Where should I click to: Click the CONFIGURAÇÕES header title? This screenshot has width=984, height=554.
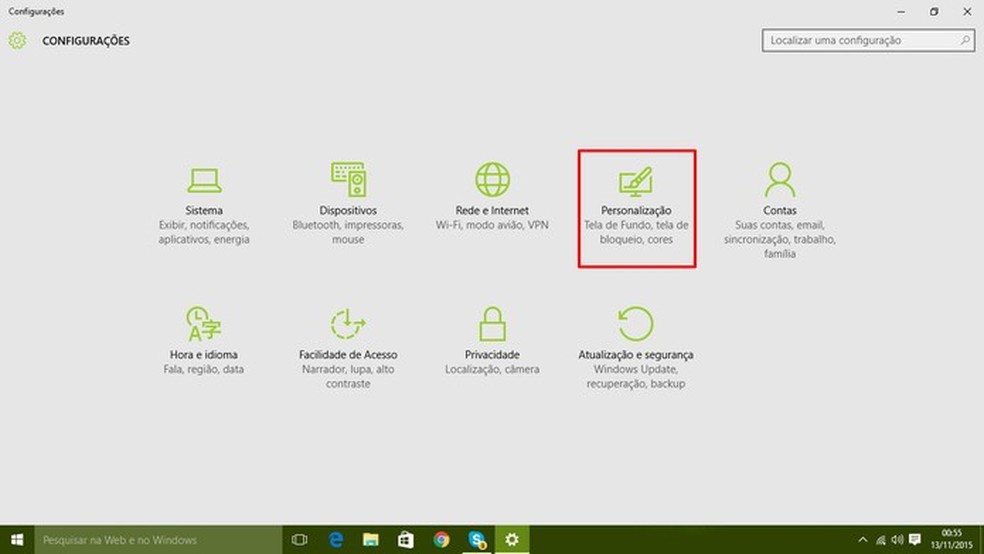(x=86, y=41)
